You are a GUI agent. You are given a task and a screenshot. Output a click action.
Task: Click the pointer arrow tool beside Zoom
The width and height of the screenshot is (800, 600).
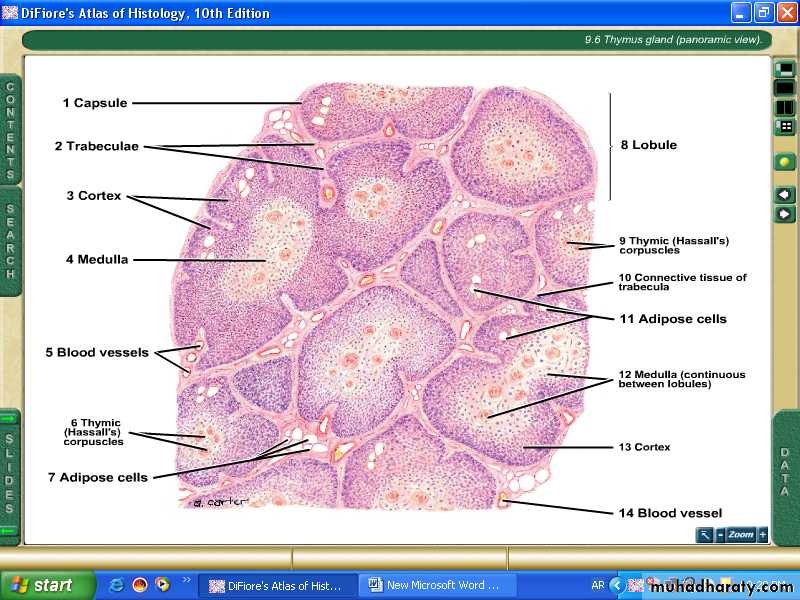pyautogui.click(x=705, y=535)
